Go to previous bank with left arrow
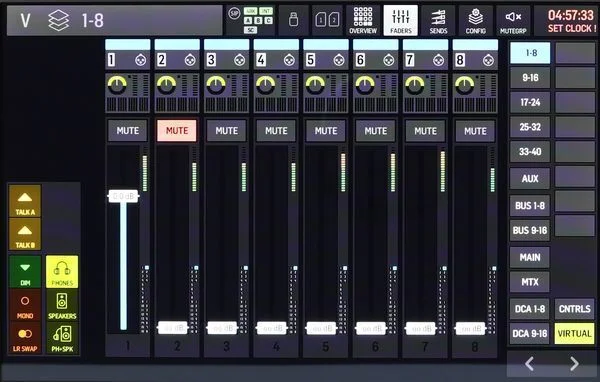This screenshot has height=382, width=600. (530, 364)
